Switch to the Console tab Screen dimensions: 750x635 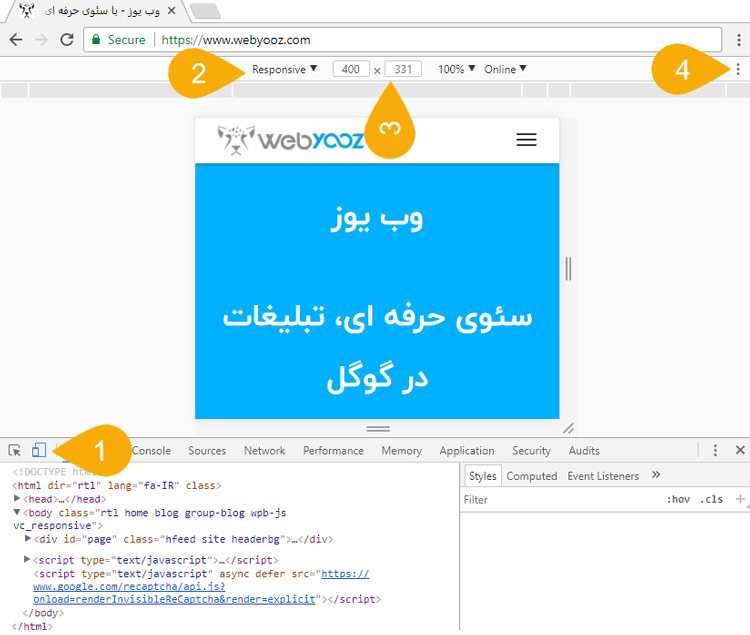[151, 450]
